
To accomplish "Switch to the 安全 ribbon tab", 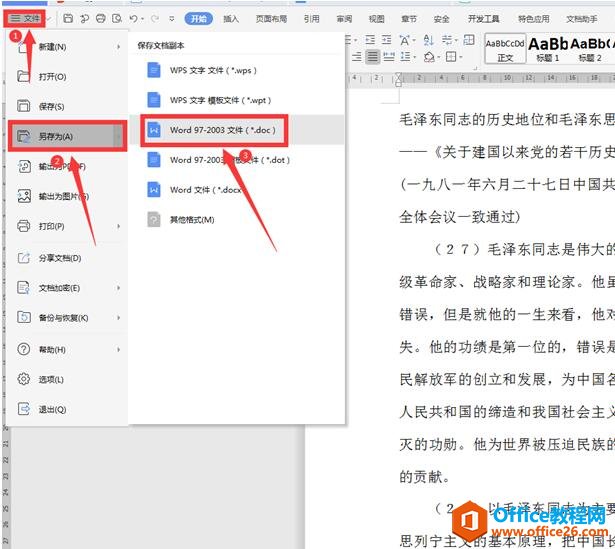I will [441, 18].
